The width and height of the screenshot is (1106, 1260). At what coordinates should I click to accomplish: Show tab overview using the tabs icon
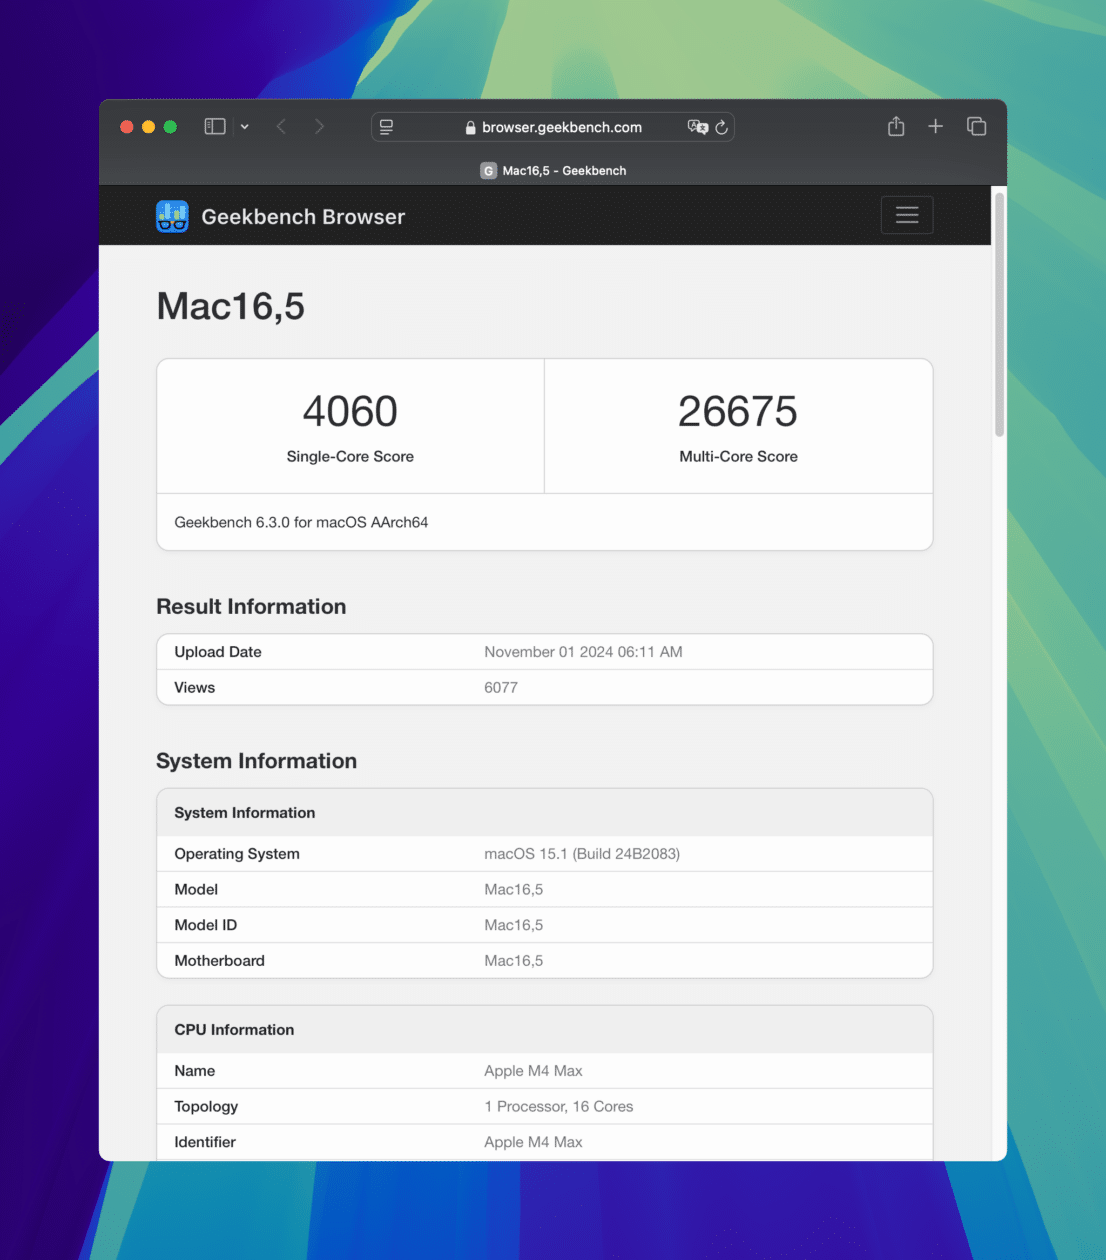[975, 126]
